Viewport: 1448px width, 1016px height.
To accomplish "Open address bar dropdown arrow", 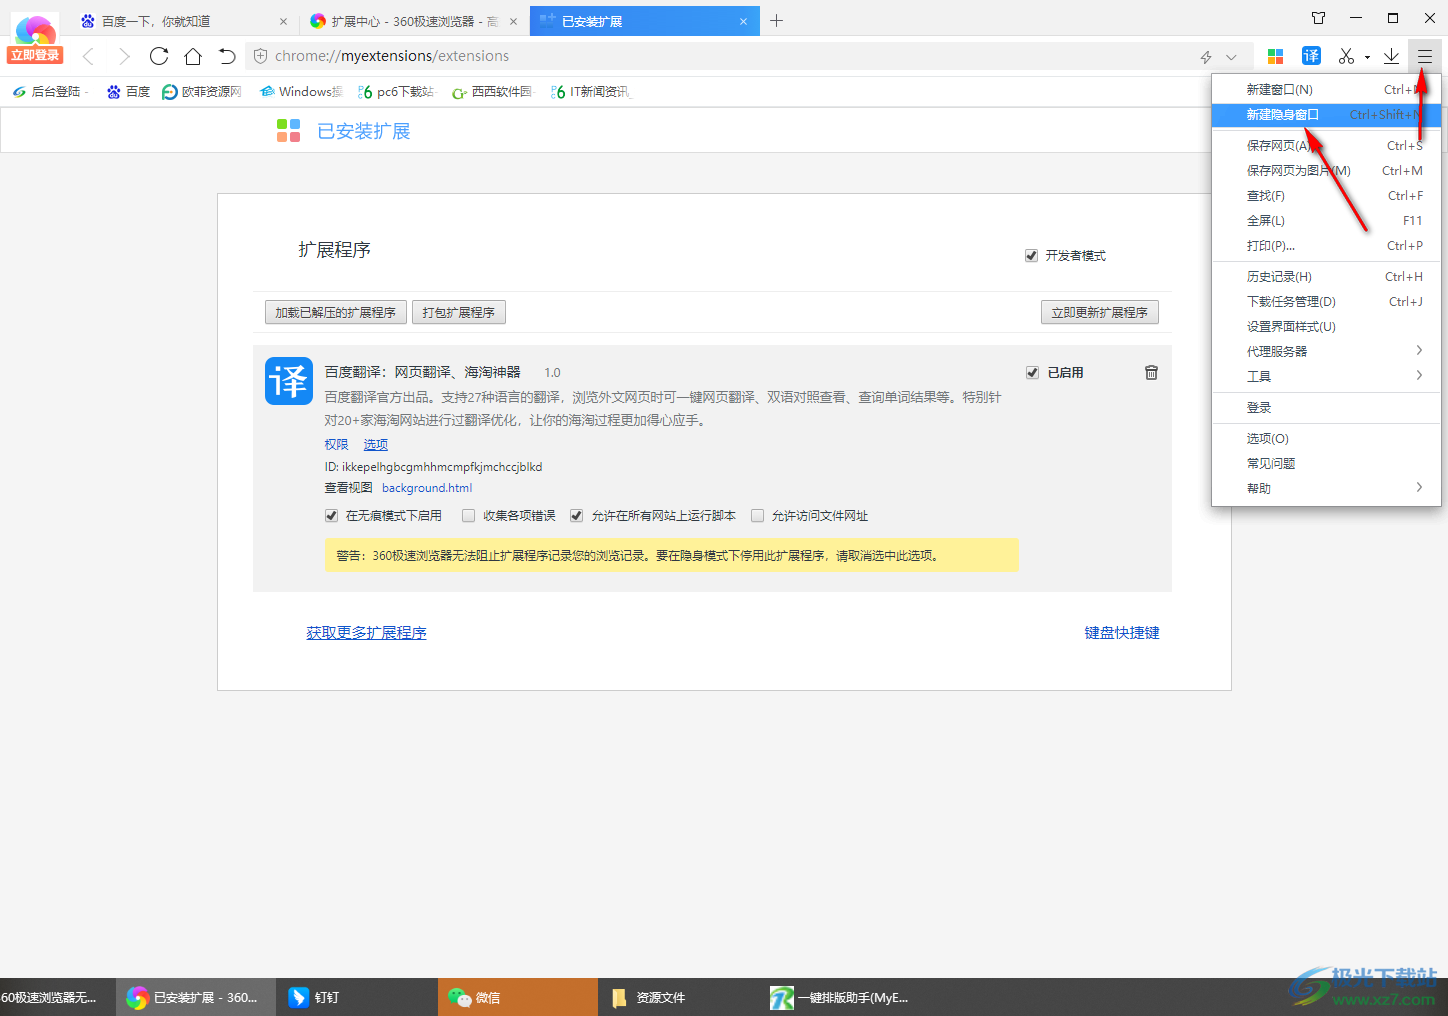I will pyautogui.click(x=1231, y=57).
